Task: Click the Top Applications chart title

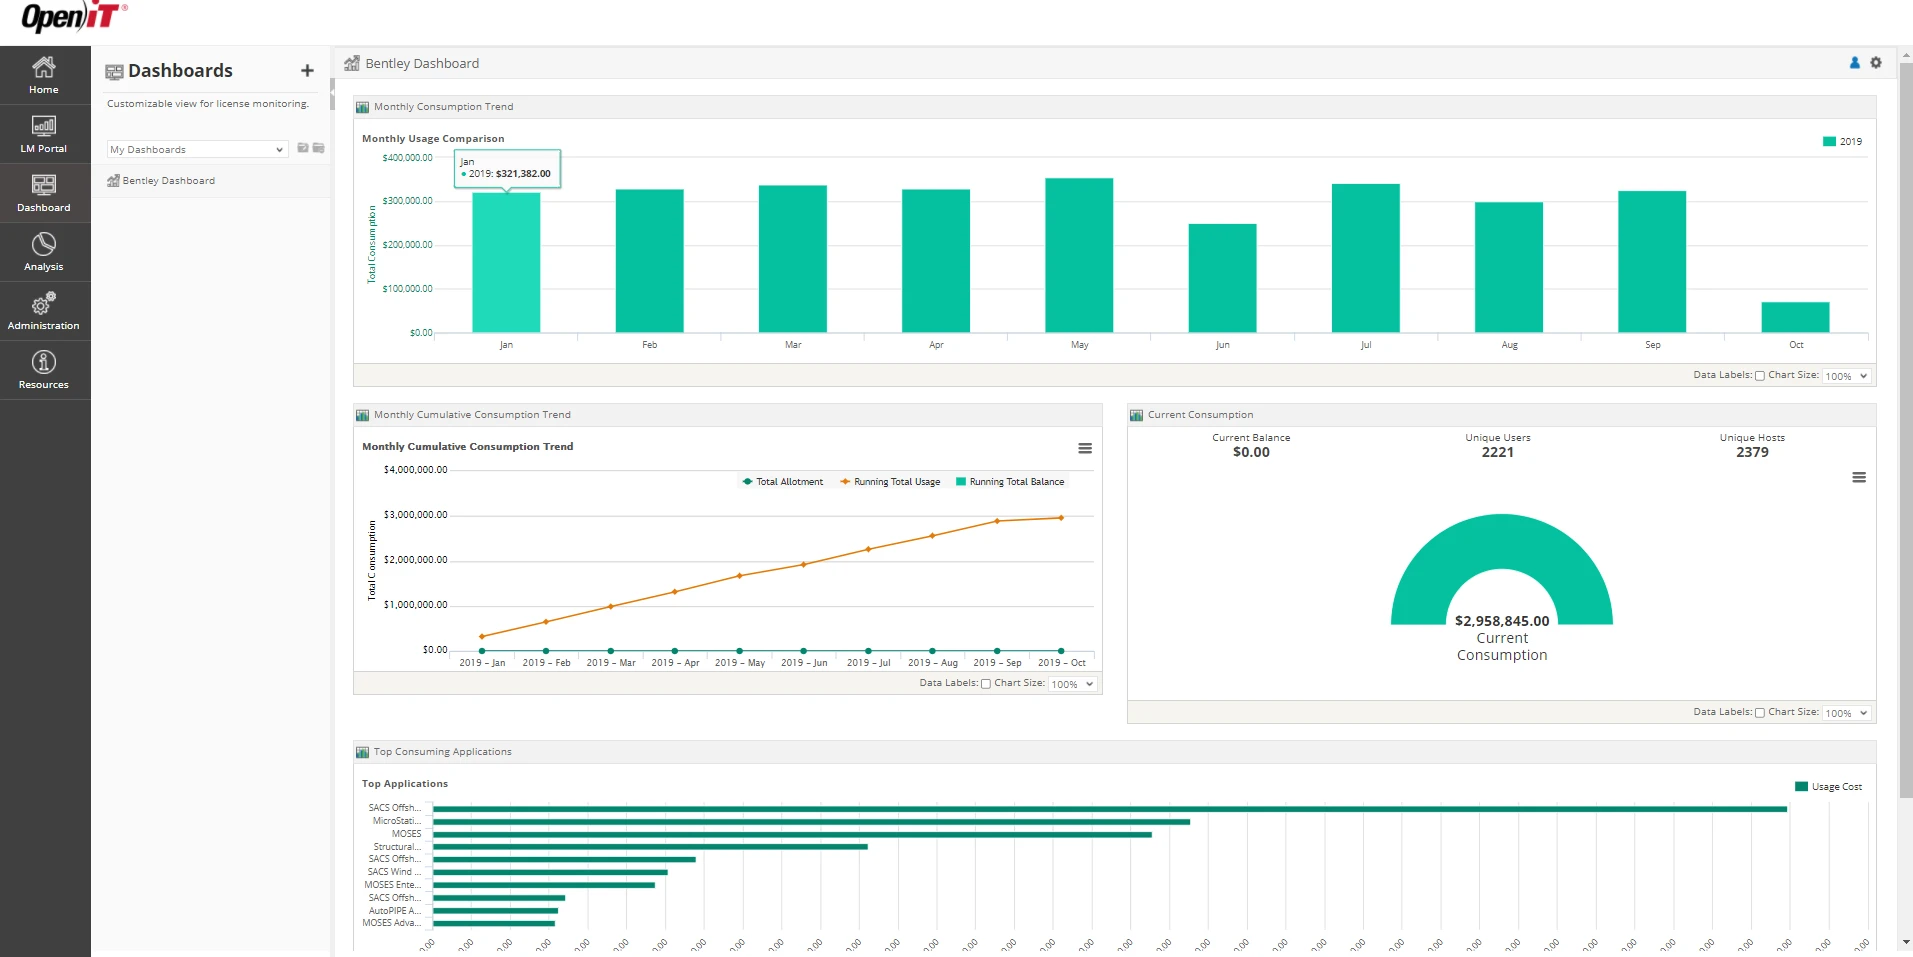Action: (405, 784)
